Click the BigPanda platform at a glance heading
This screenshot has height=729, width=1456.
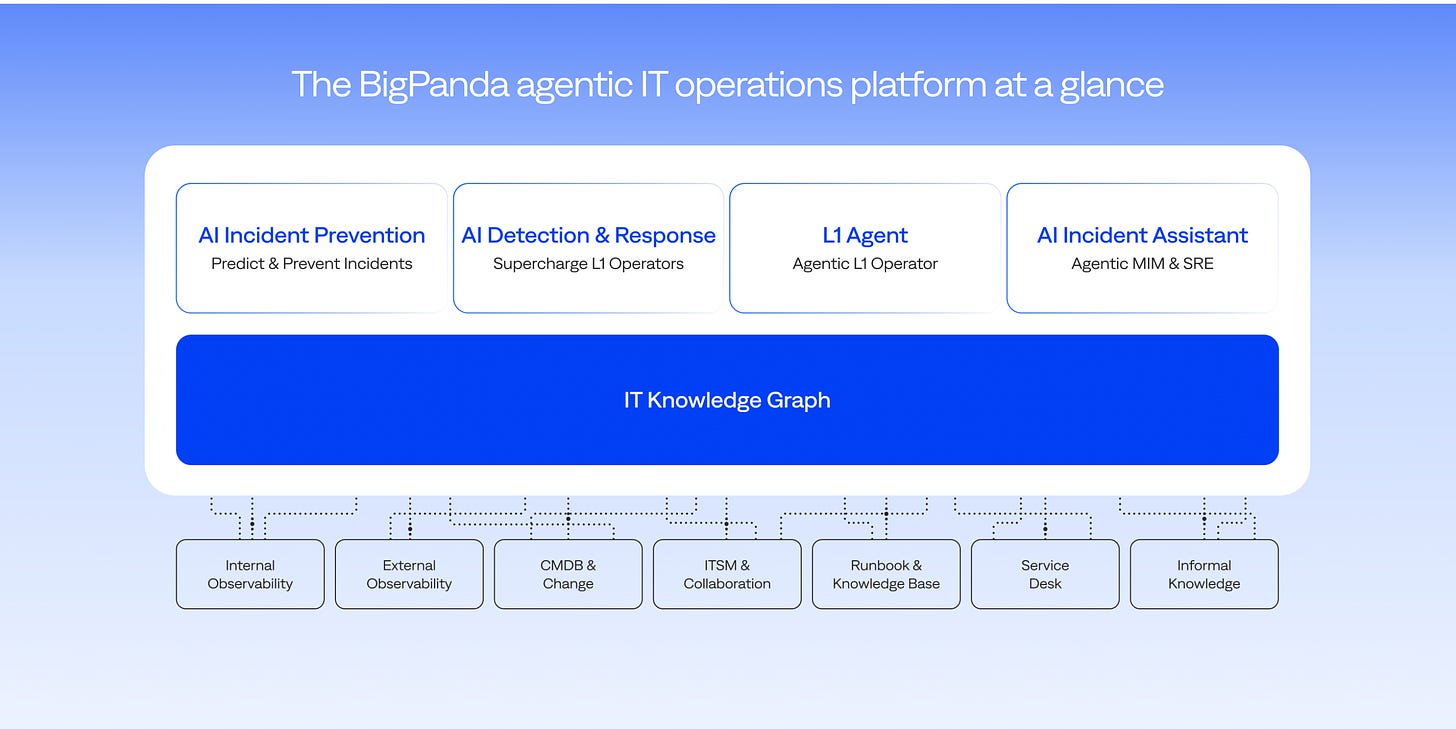(727, 84)
